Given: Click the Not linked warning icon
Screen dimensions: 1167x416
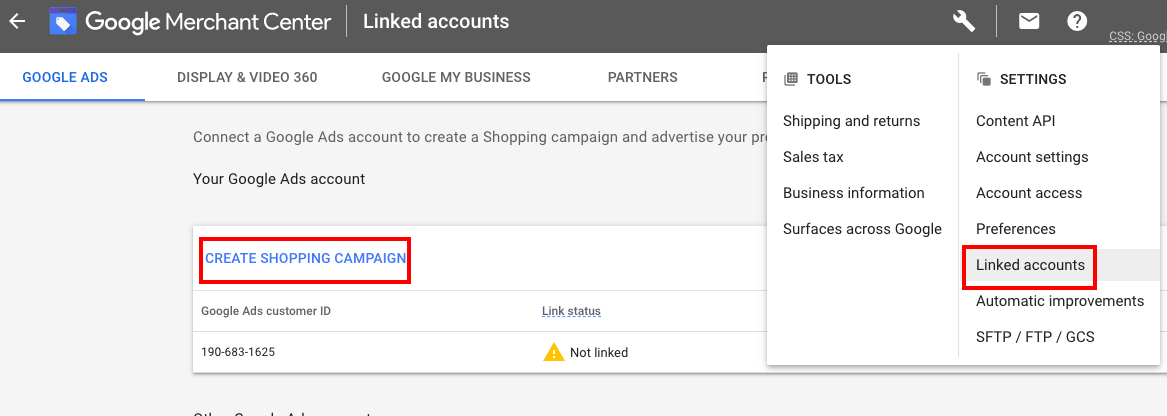Looking at the screenshot, I should click(553, 352).
